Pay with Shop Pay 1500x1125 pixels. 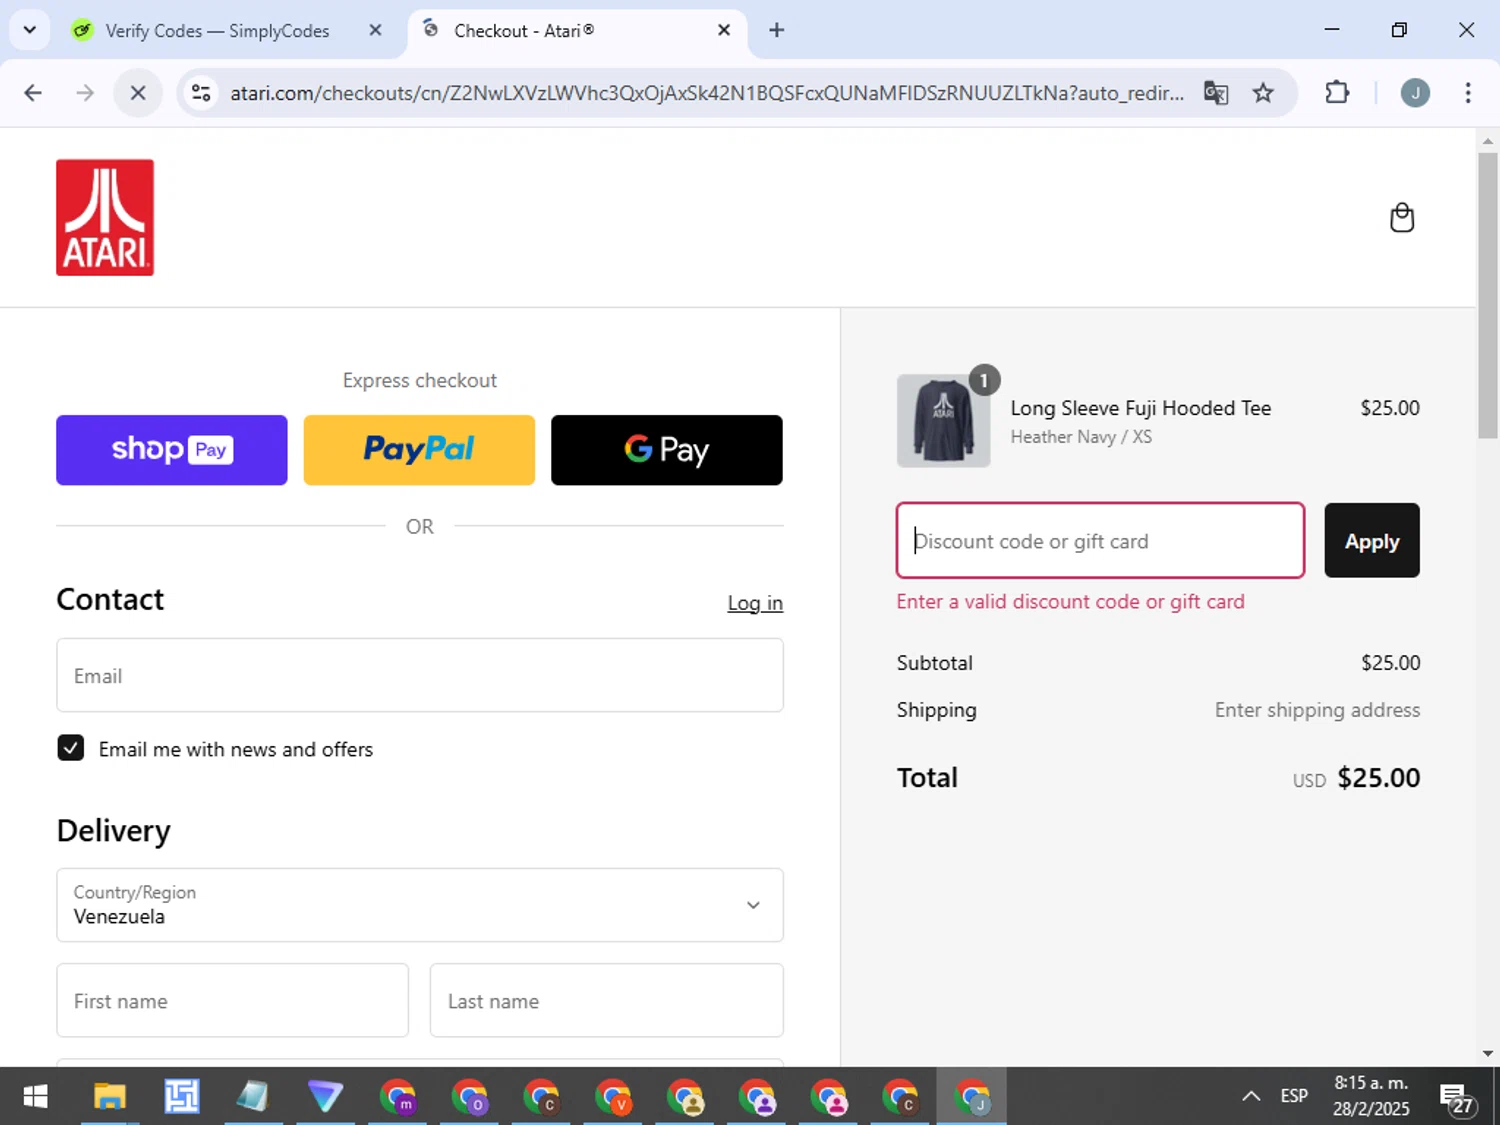[x=172, y=450]
